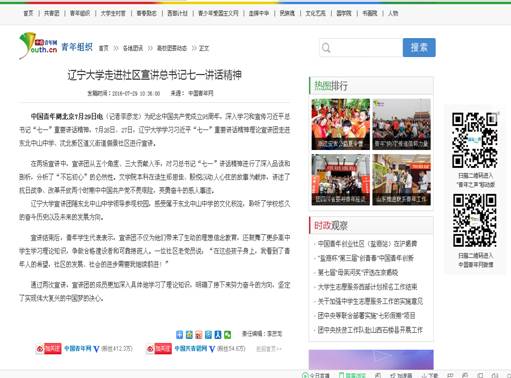Click the Renren share icon
Viewport: 511px width, 378px height.
[x=218, y=334]
